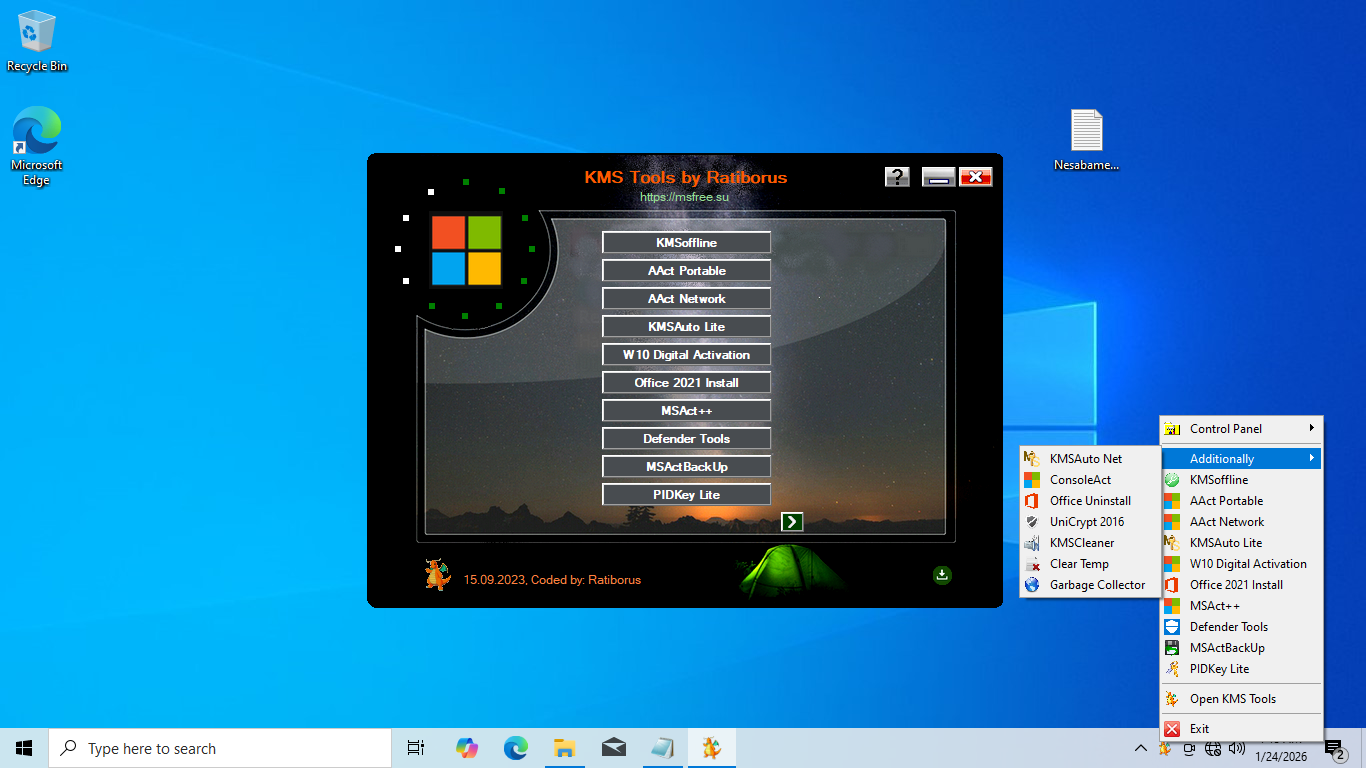This screenshot has height=768, width=1366.
Task: Choose Open KMS Tools menu item
Action: (x=1232, y=699)
